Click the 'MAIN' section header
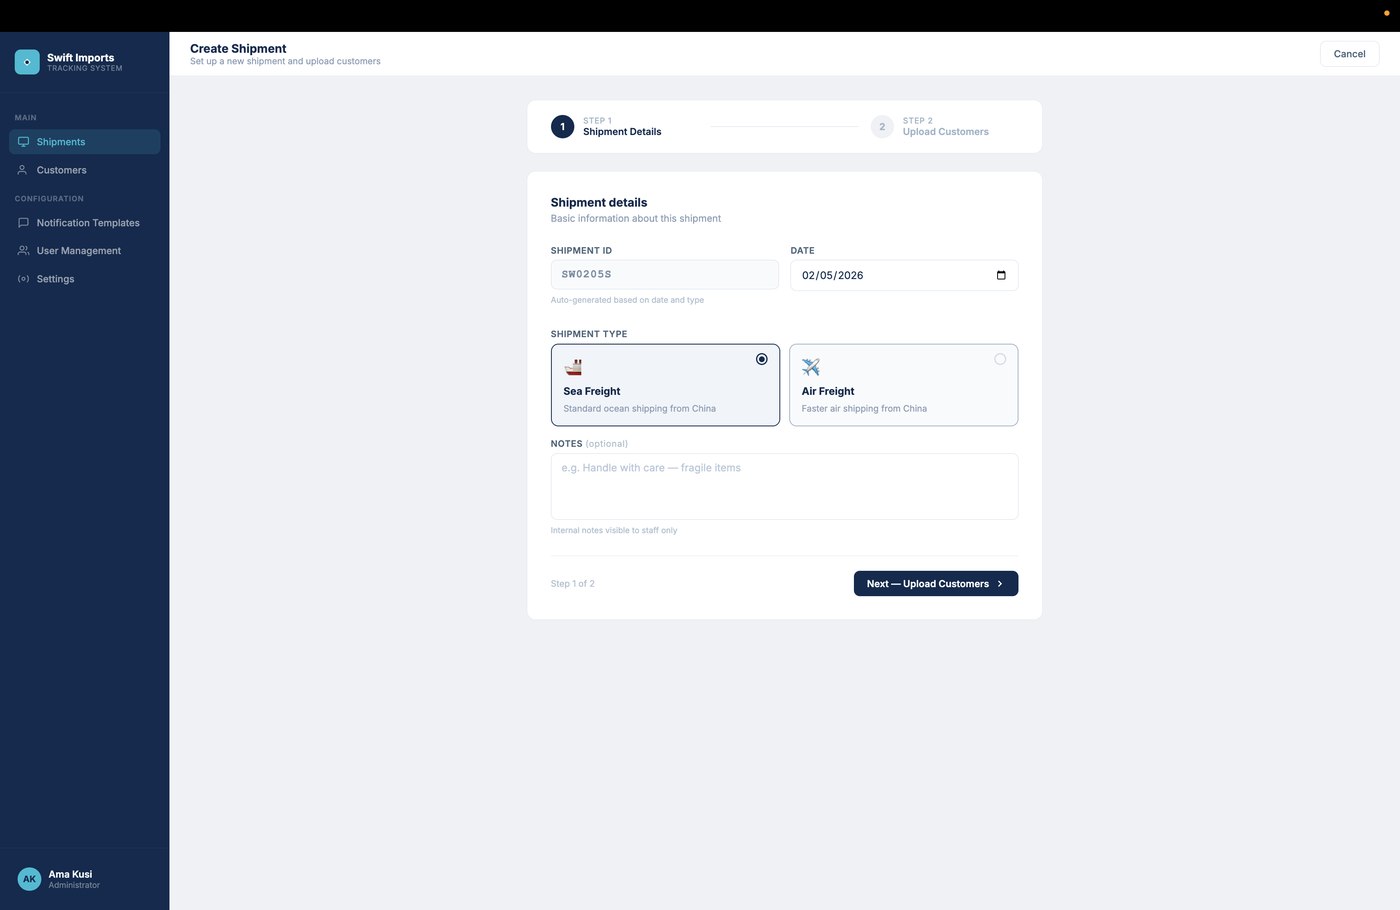The height and width of the screenshot is (910, 1400). click(26, 118)
